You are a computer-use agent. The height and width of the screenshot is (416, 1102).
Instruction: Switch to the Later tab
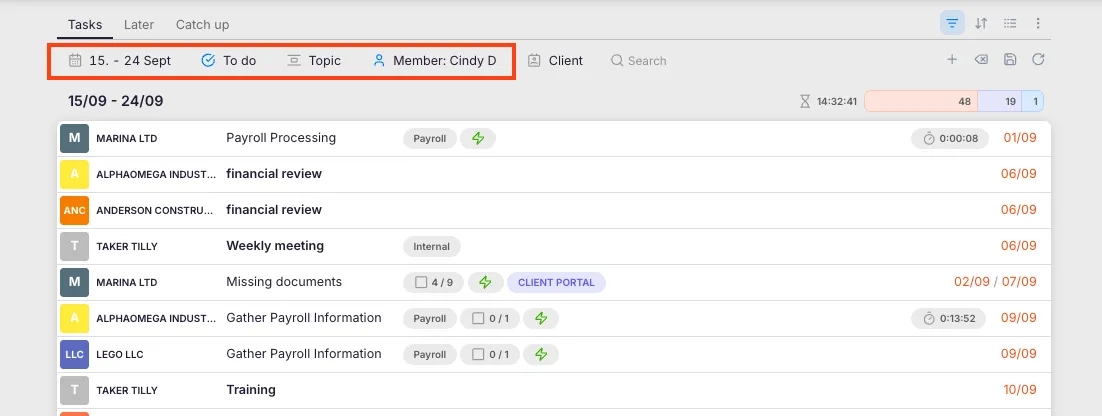[x=138, y=24]
